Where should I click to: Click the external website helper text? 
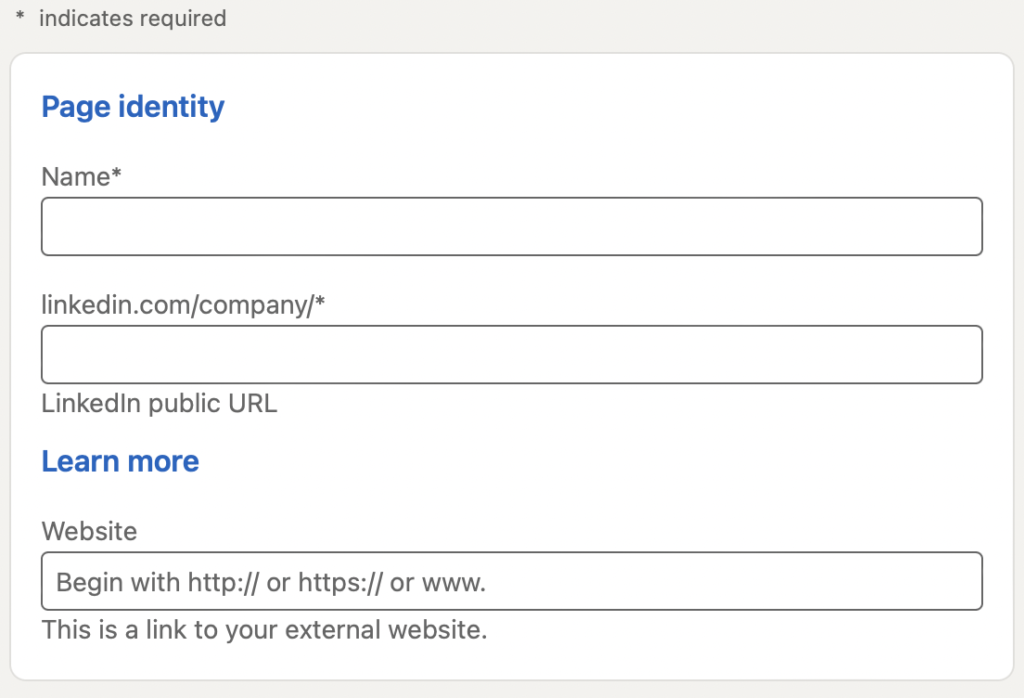[264, 631]
